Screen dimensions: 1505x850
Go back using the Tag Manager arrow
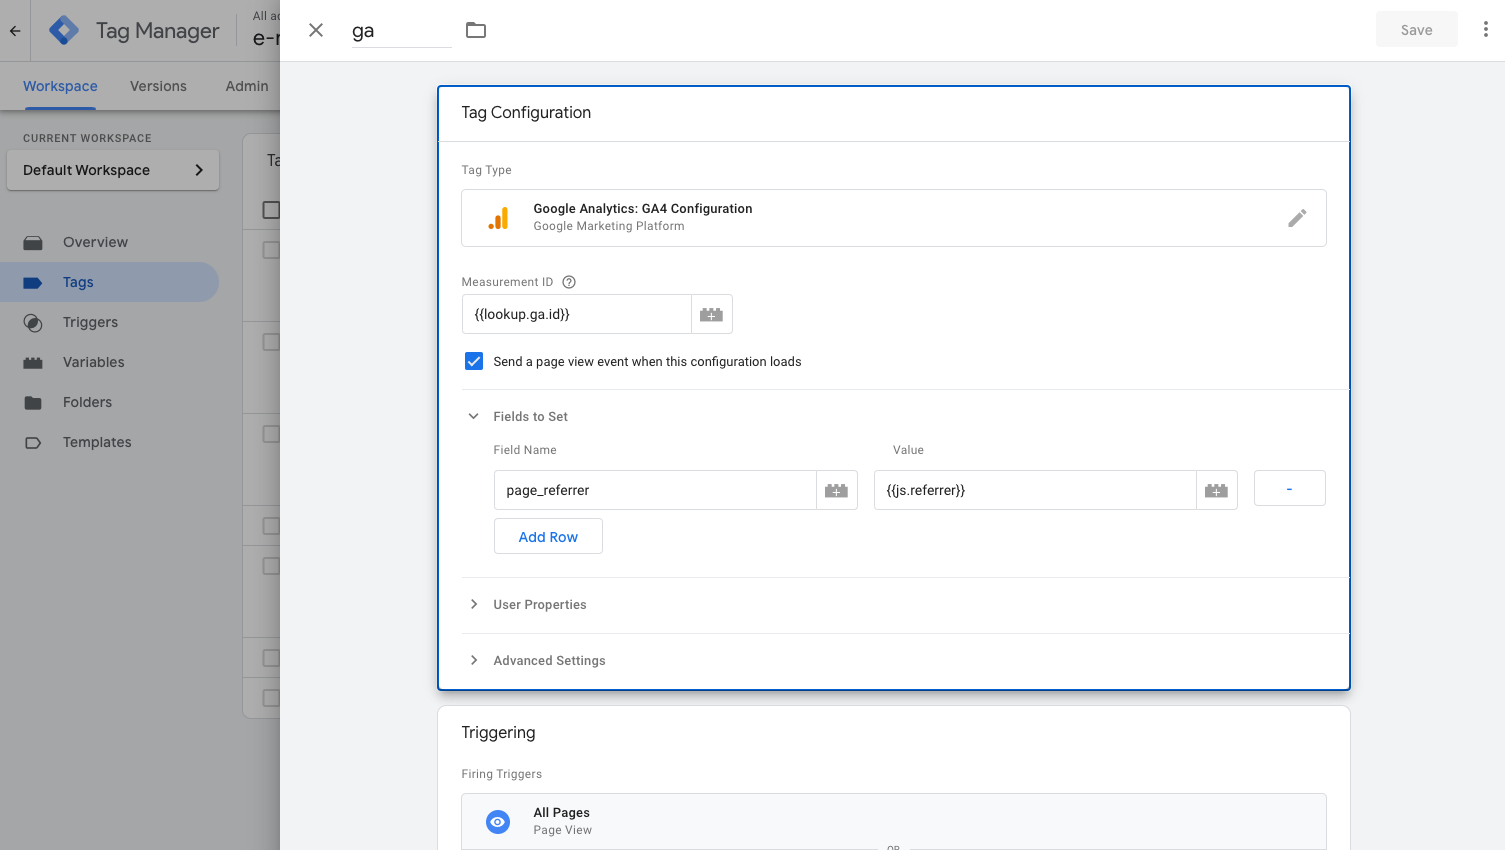(x=15, y=31)
